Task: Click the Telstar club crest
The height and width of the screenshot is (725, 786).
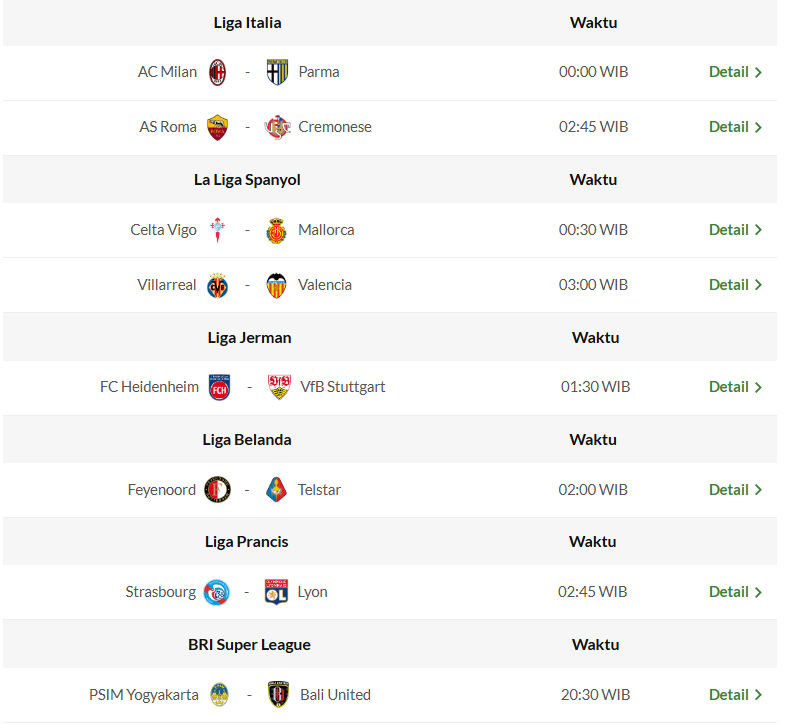Action: point(277,490)
